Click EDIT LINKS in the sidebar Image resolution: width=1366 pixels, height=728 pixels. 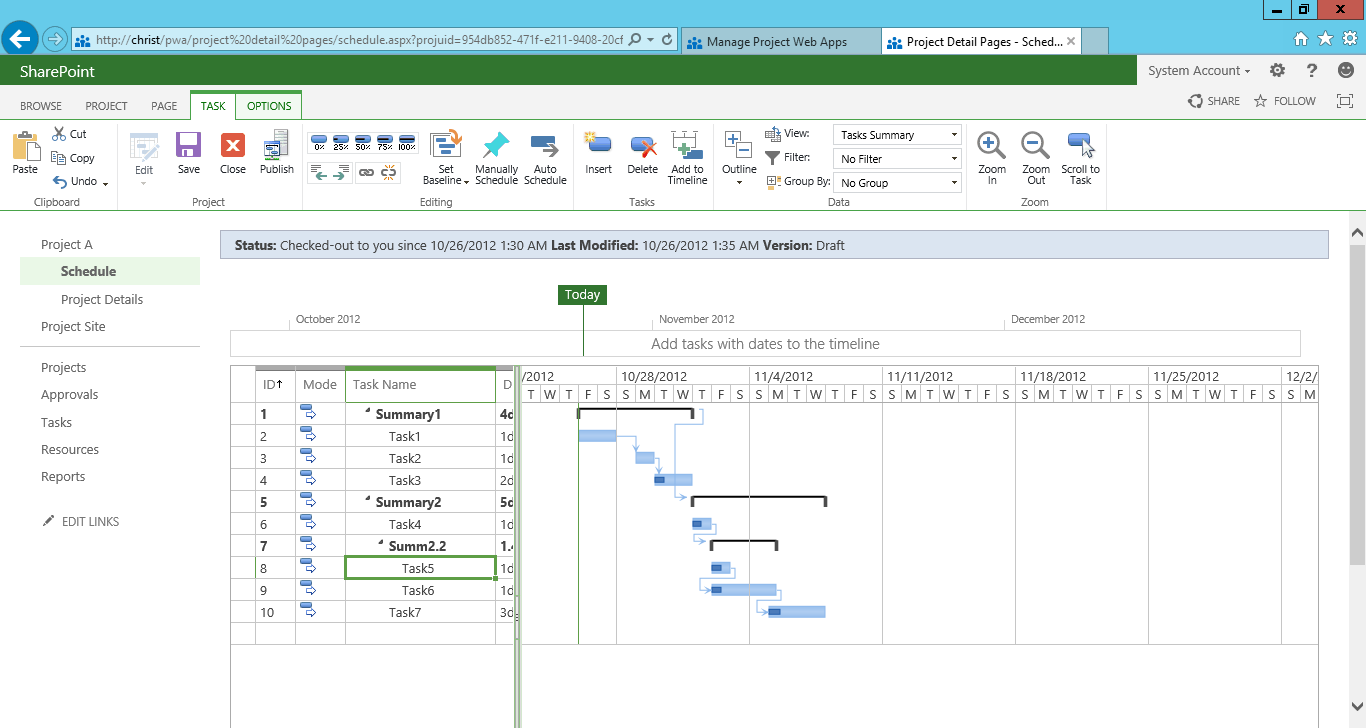[81, 522]
